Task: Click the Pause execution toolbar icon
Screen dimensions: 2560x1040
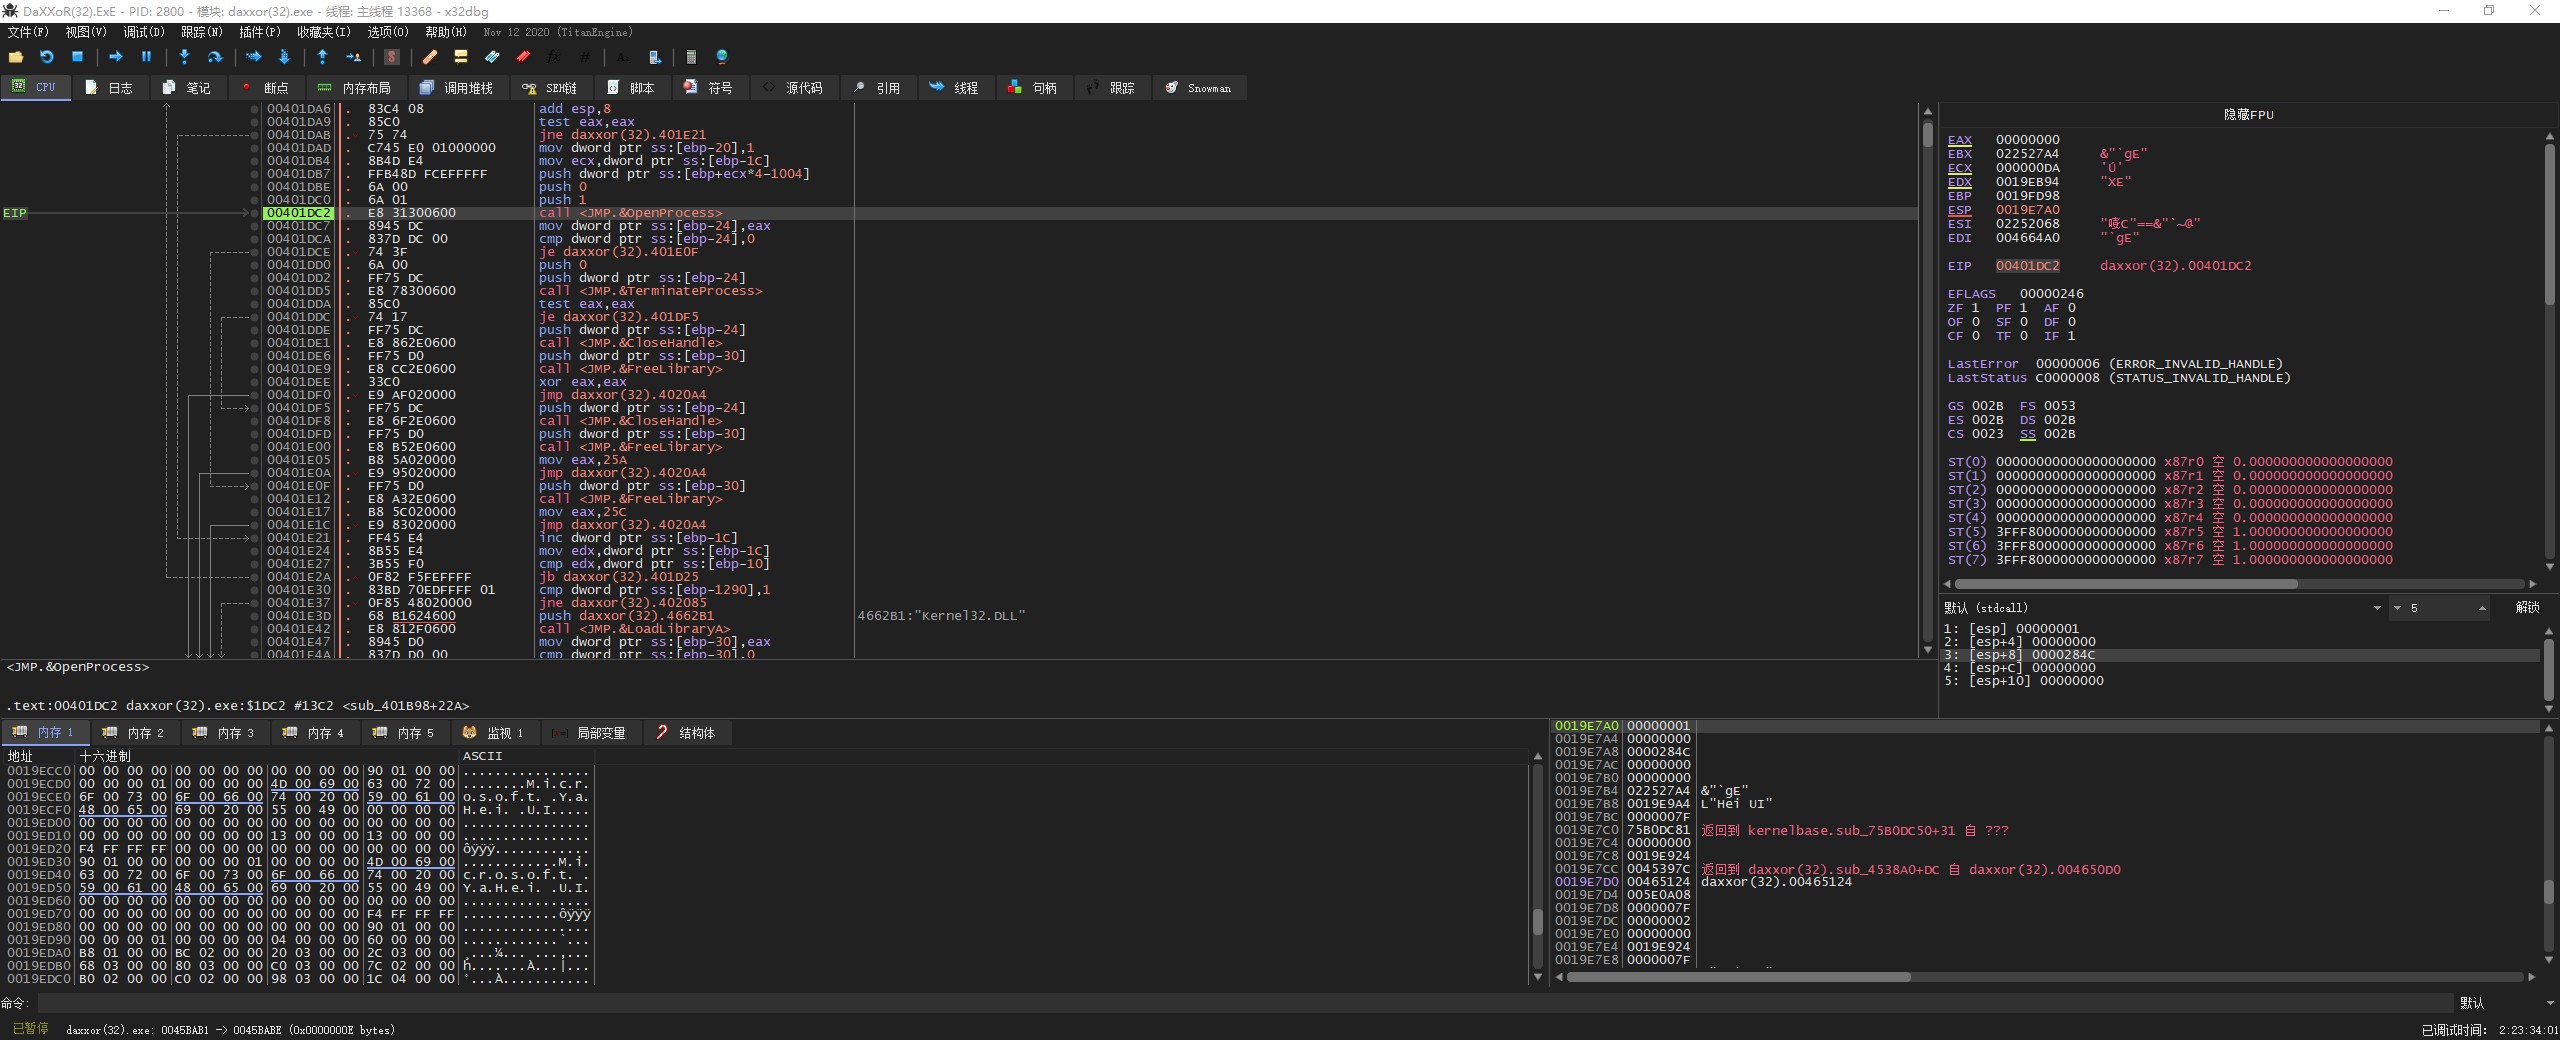Action: pos(146,57)
